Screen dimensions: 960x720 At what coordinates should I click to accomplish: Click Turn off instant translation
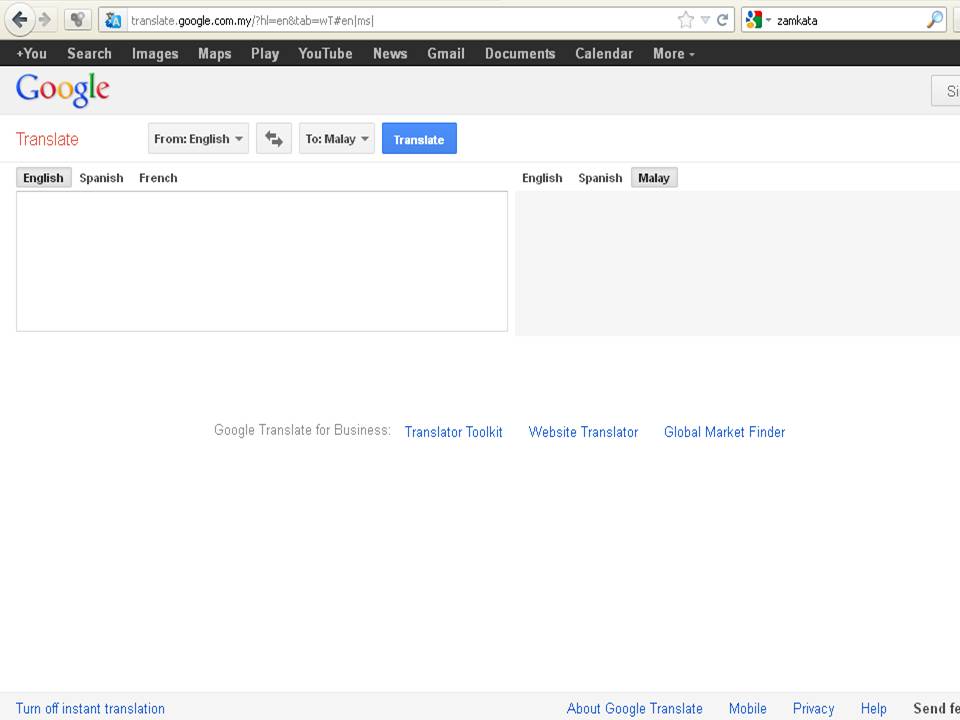(90, 708)
